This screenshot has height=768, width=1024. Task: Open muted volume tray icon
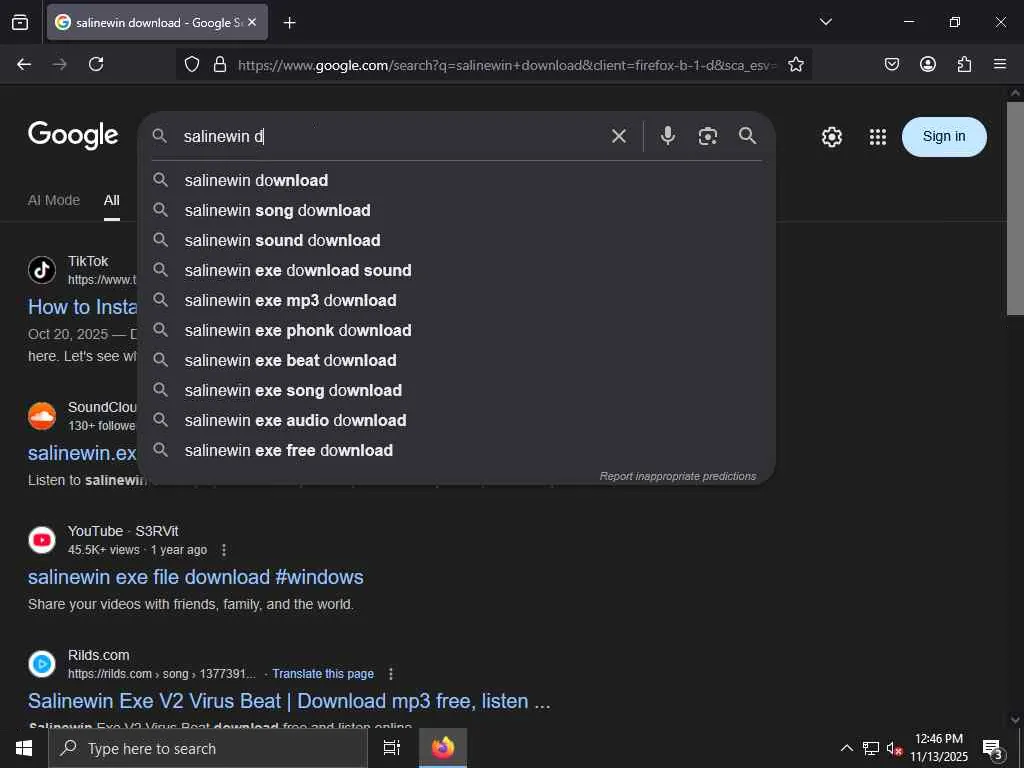894,748
